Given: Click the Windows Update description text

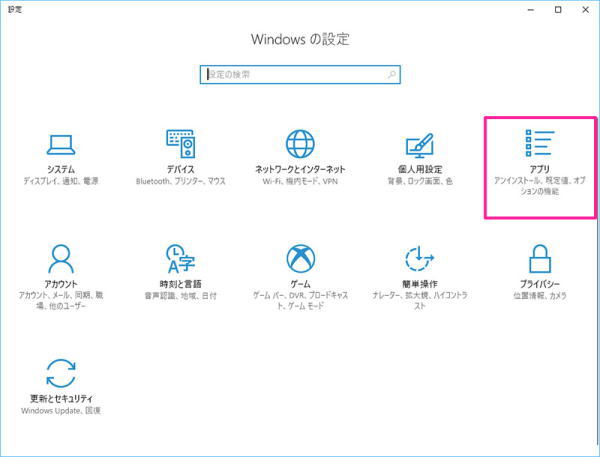Looking at the screenshot, I should click(61, 411).
